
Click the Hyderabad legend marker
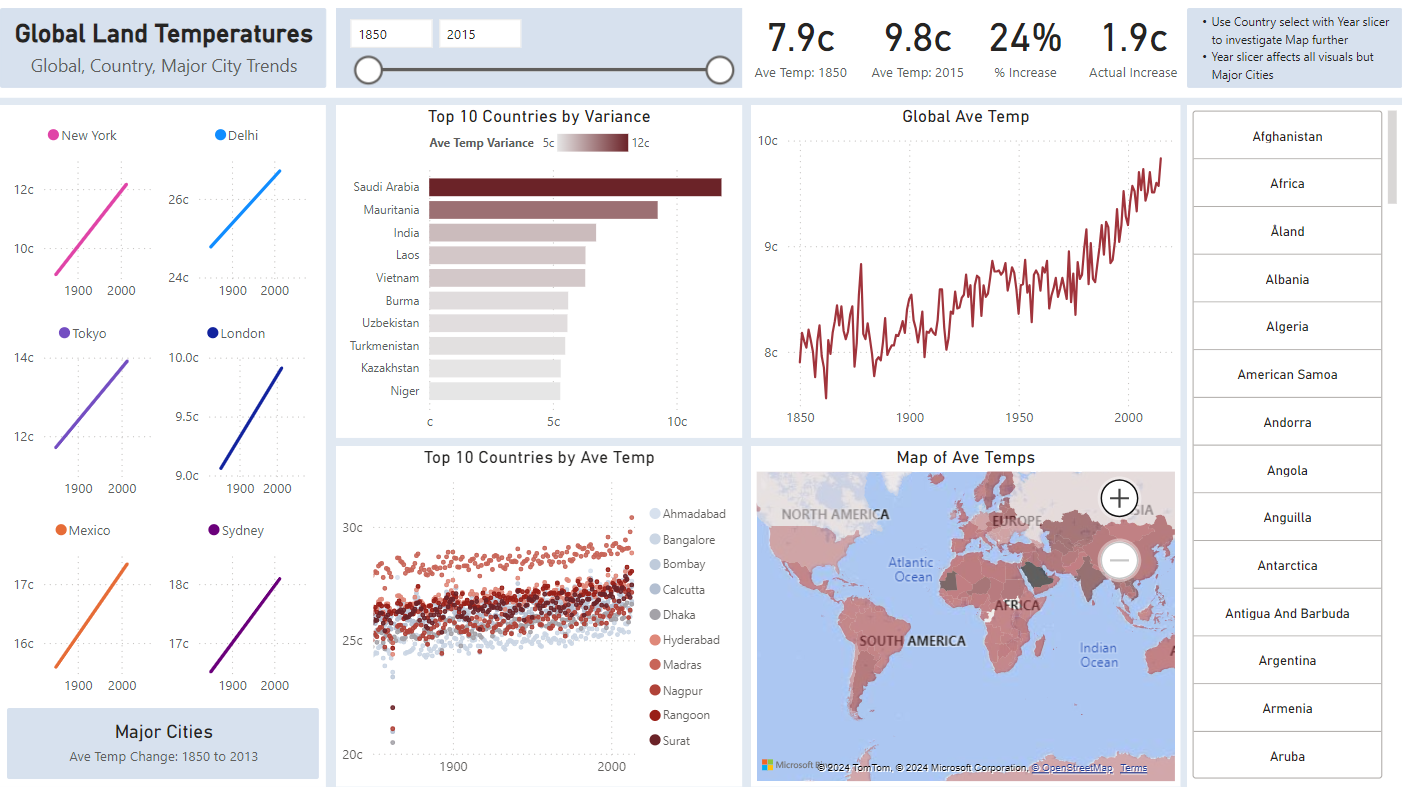pos(655,640)
